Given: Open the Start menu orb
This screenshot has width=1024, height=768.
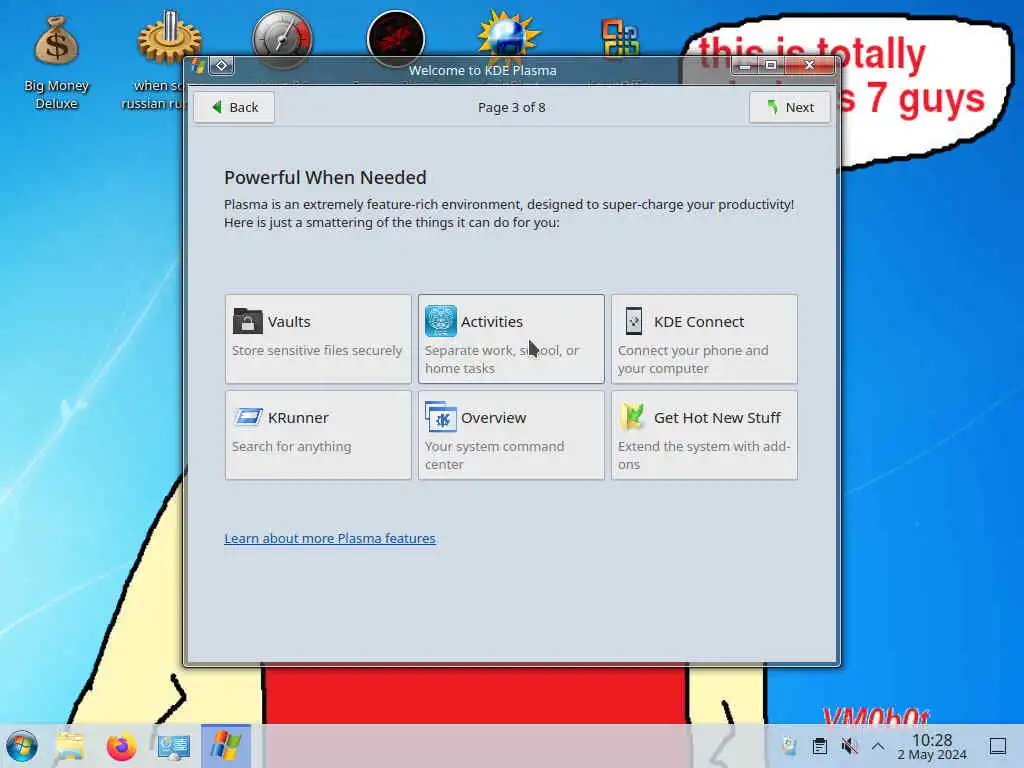Looking at the screenshot, I should [x=22, y=746].
